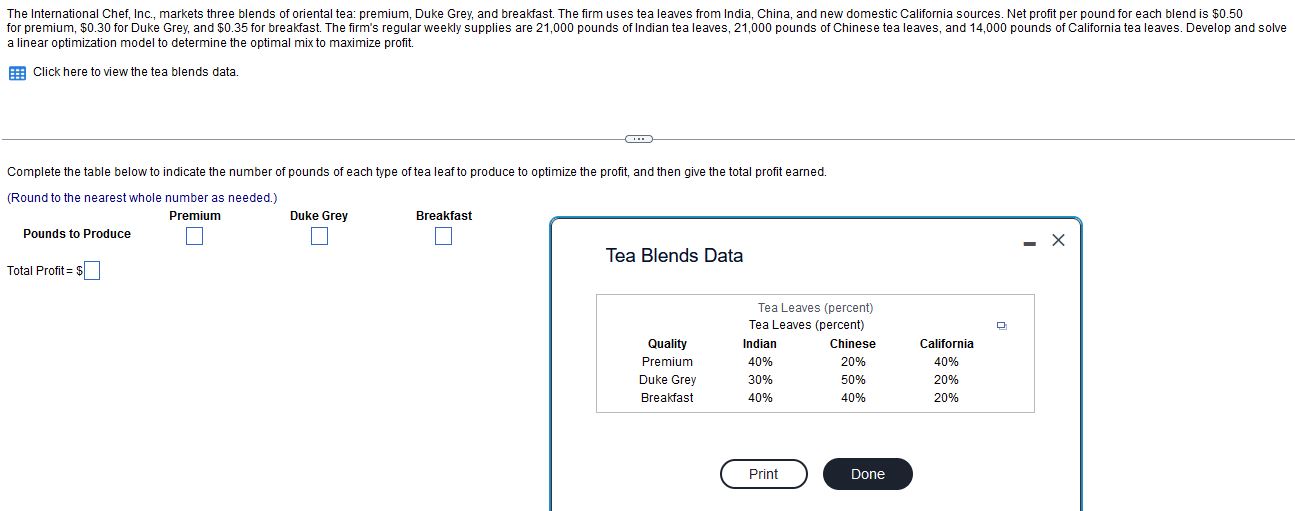Focus the Total Profit input field

click(91, 271)
